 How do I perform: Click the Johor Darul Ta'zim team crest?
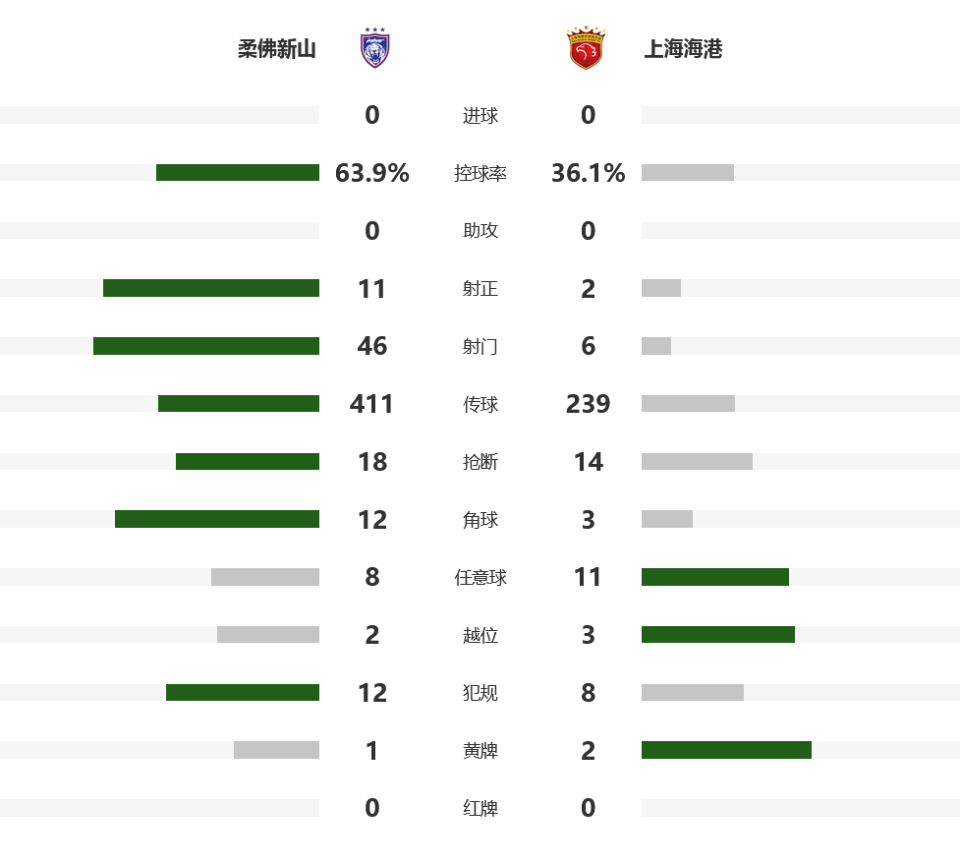point(375,48)
